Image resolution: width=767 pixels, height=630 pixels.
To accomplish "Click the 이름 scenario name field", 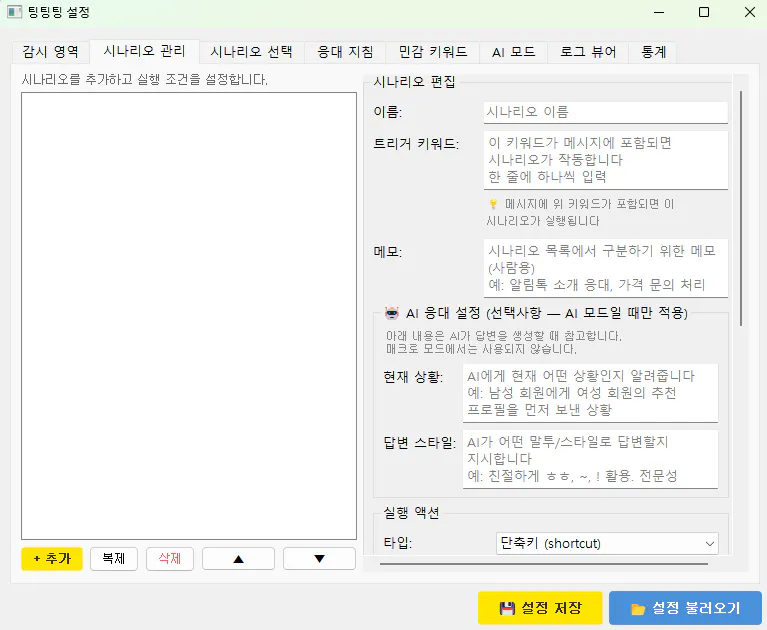I will click(606, 112).
